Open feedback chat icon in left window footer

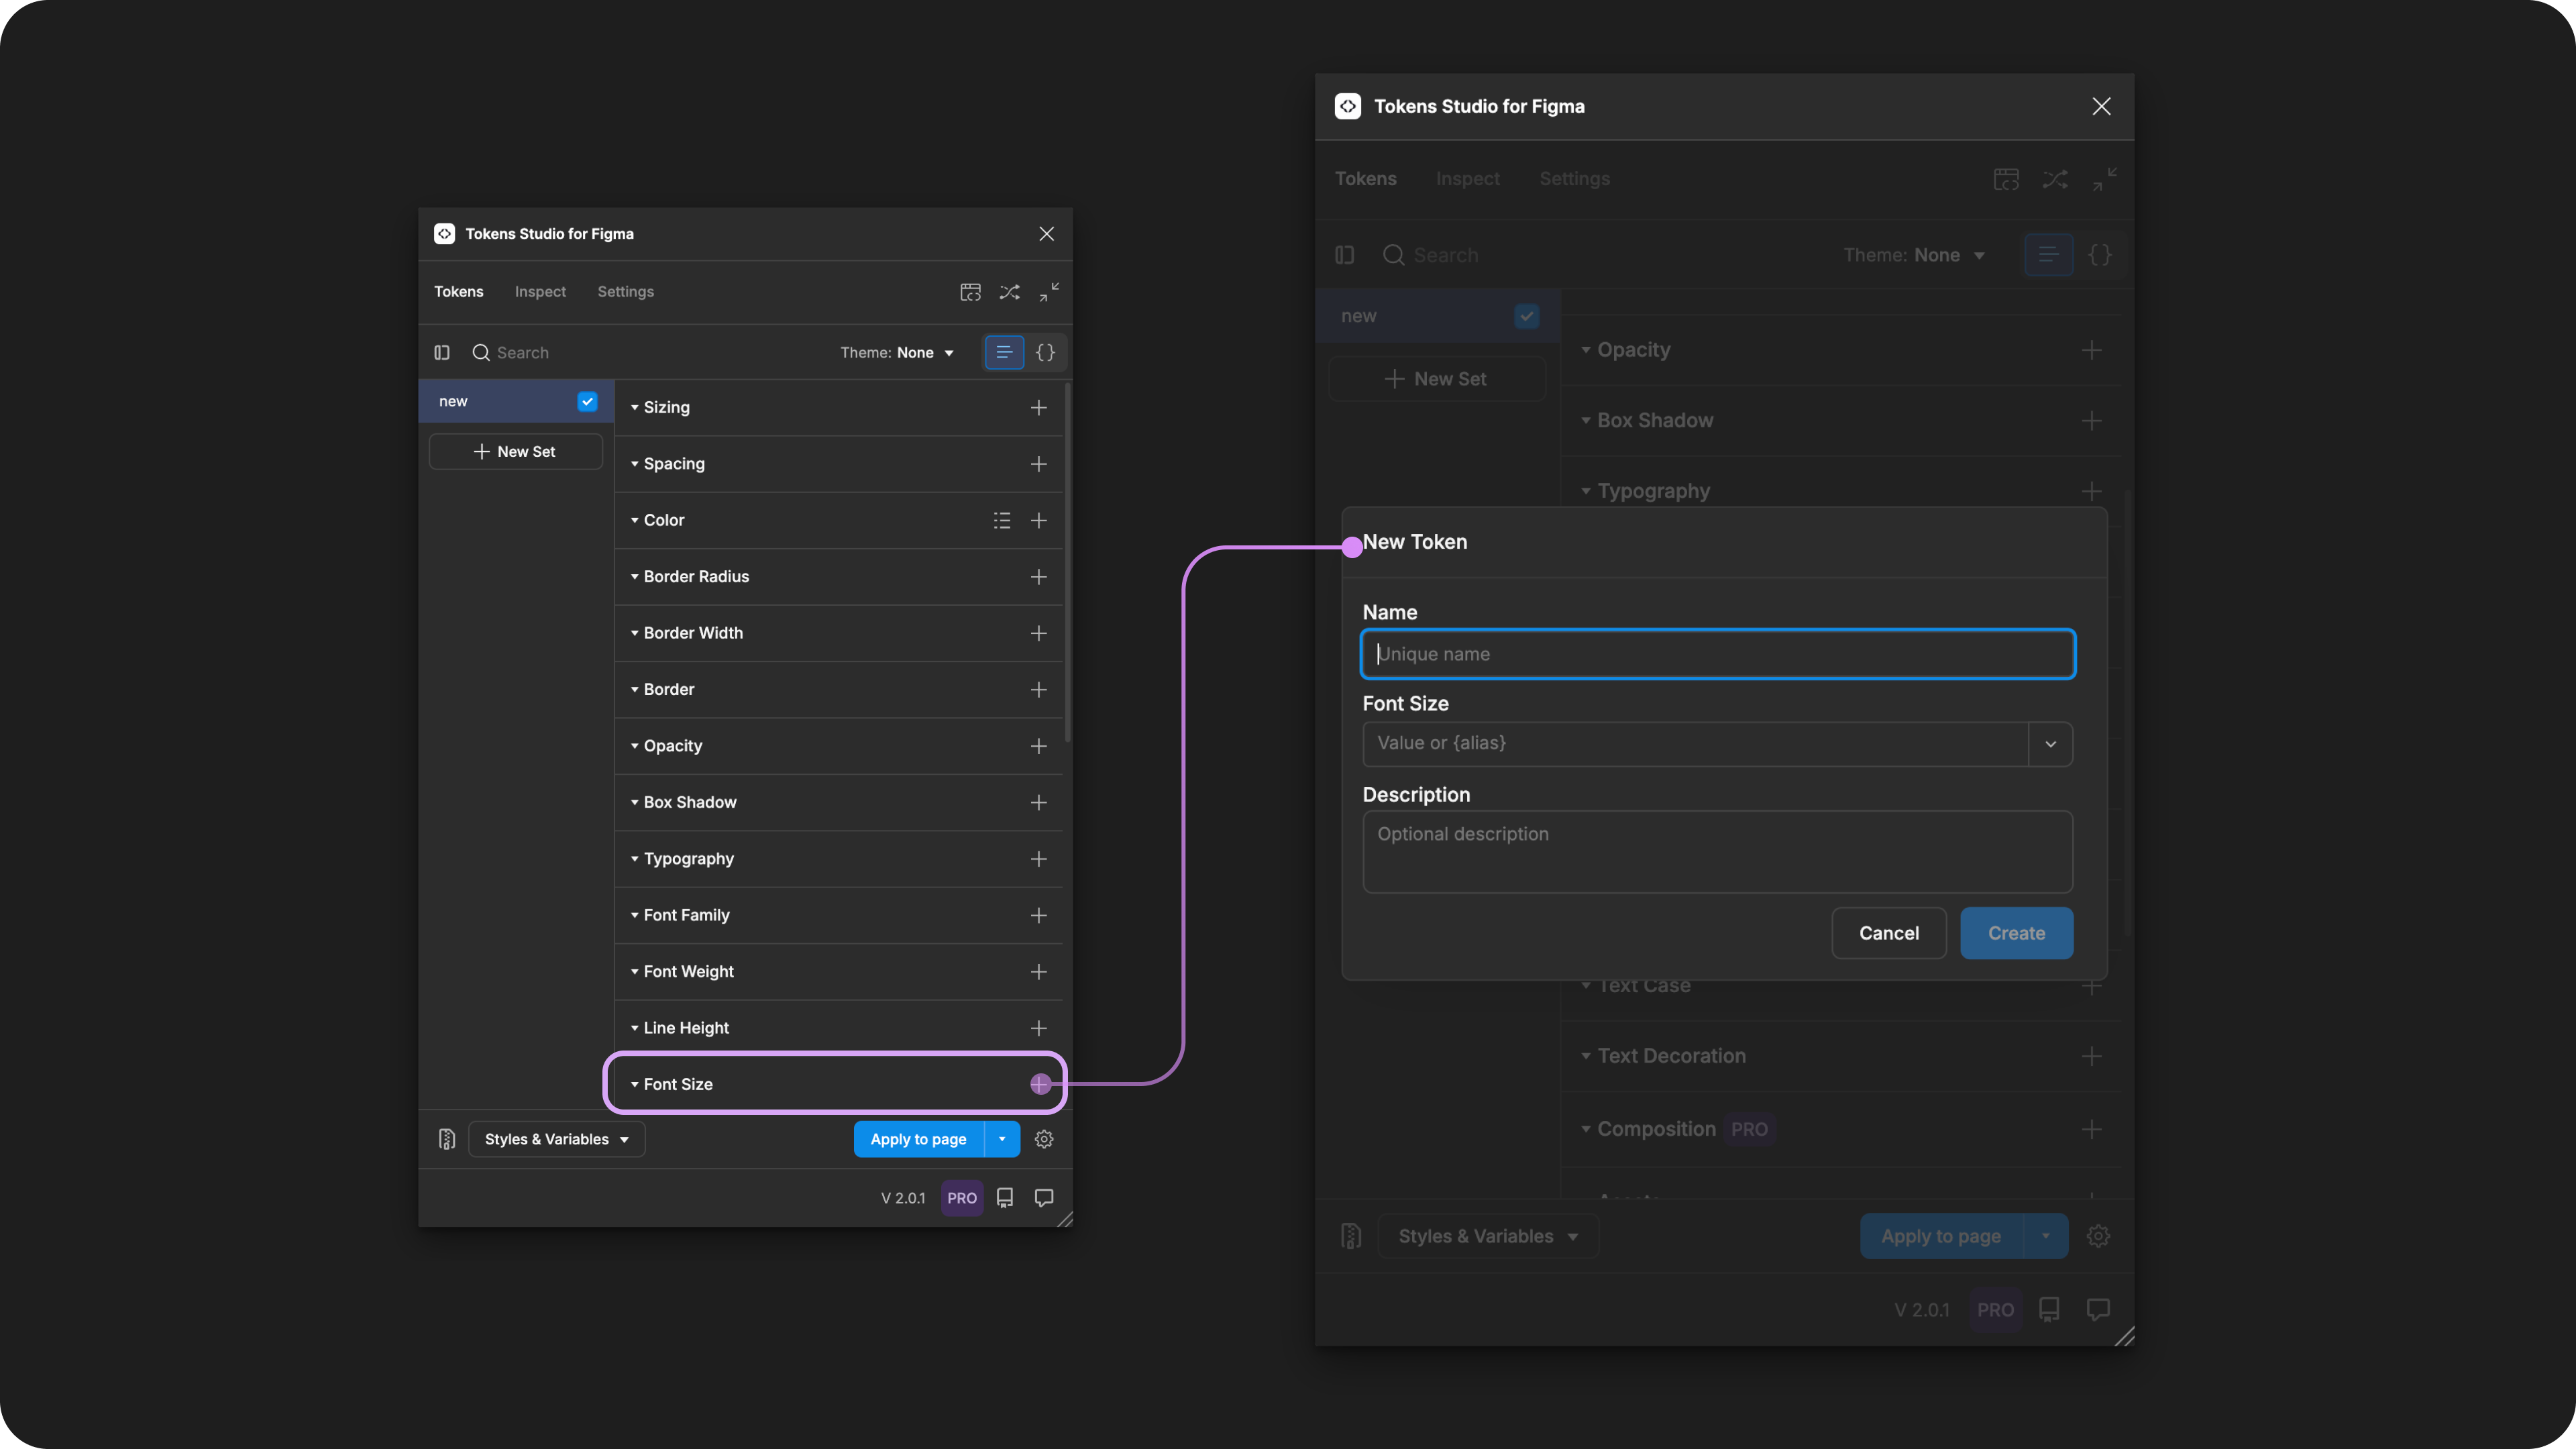point(1044,1198)
